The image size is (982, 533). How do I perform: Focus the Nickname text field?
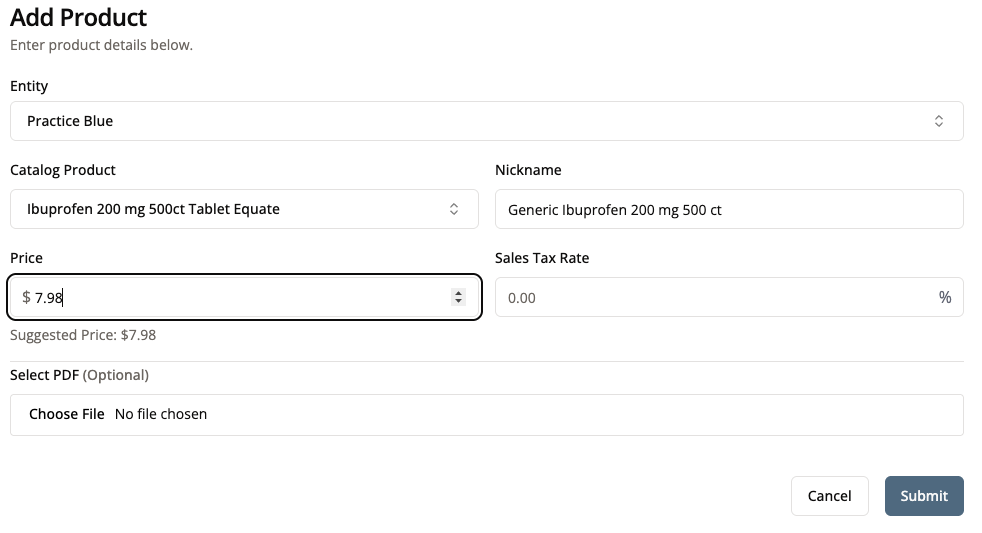click(729, 209)
